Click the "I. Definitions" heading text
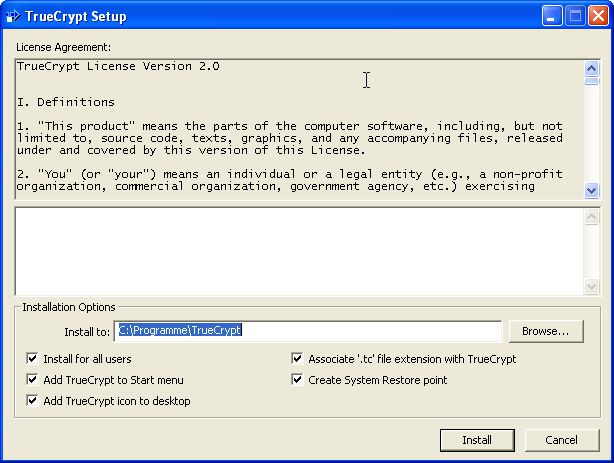The height and width of the screenshot is (463, 614). [x=66, y=102]
